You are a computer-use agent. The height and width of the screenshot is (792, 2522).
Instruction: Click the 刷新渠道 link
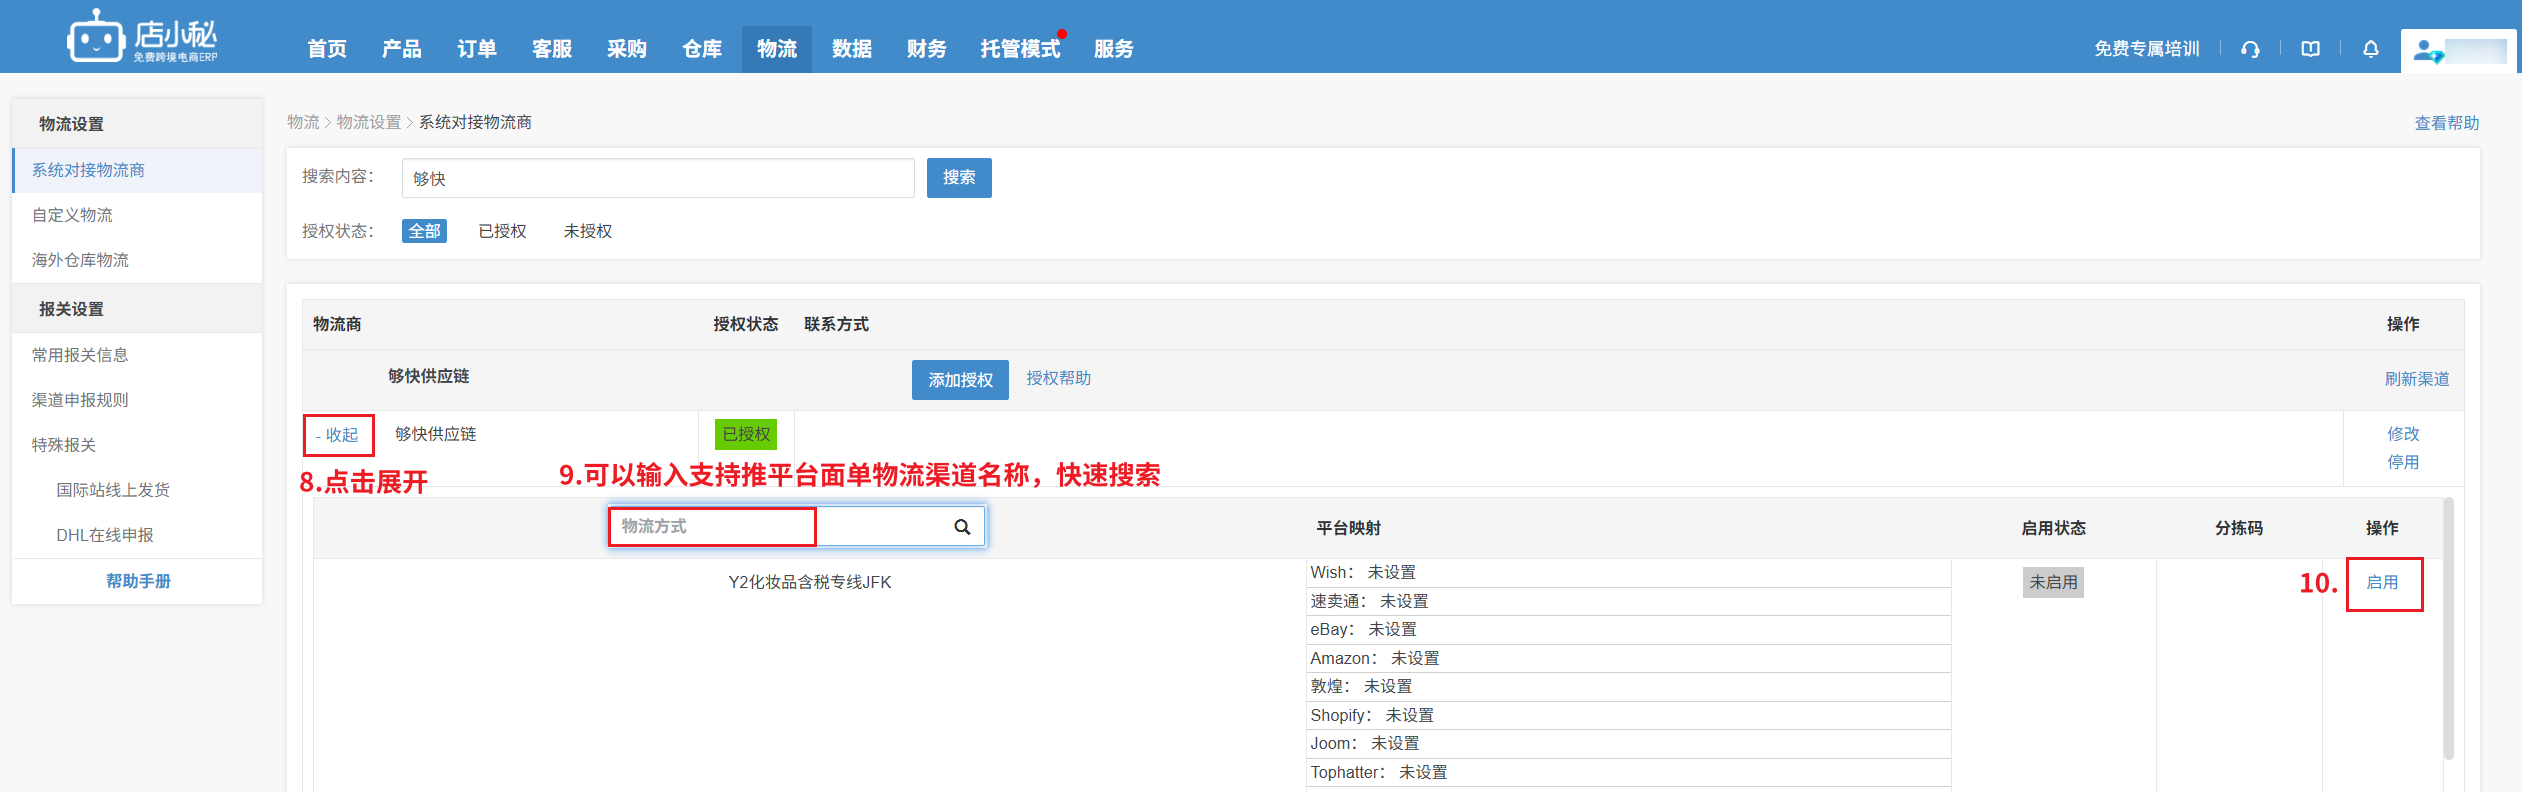point(2416,379)
